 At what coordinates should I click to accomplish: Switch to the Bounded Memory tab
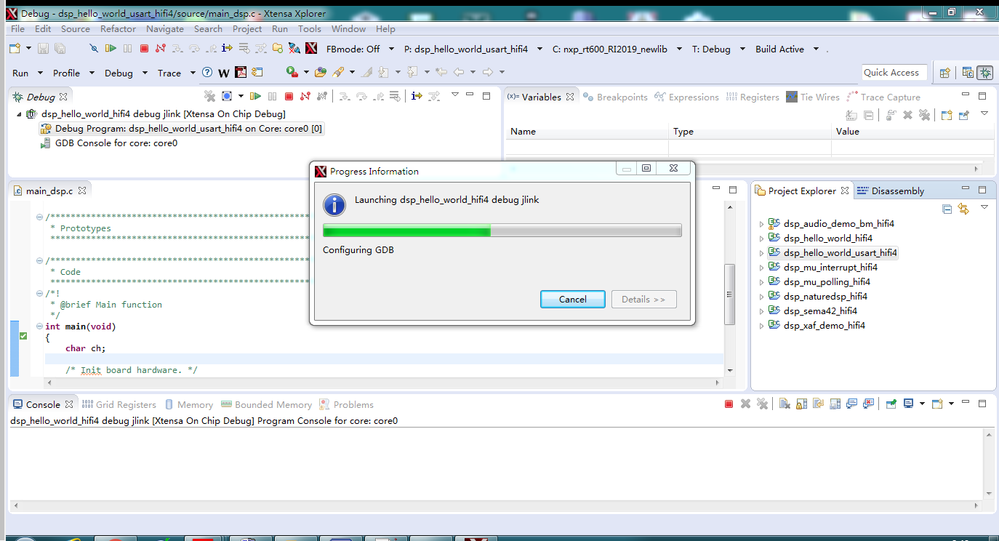click(266, 405)
